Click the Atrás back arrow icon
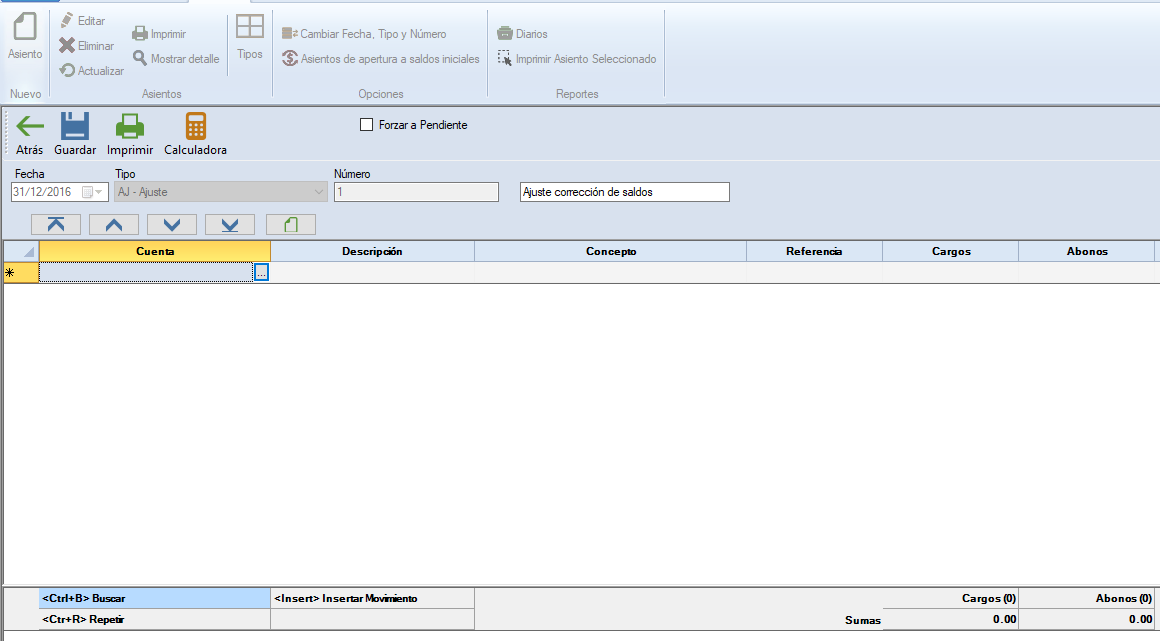1160x641 pixels. point(30,127)
